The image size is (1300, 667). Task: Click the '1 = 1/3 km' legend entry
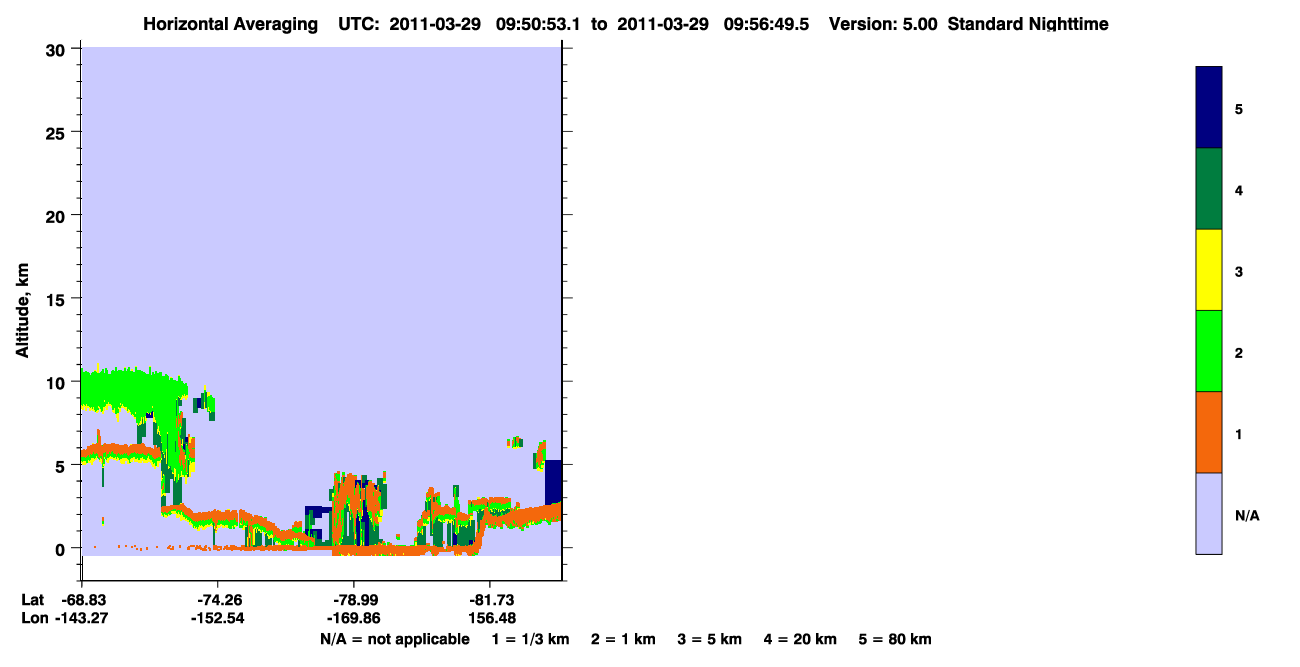(530, 639)
